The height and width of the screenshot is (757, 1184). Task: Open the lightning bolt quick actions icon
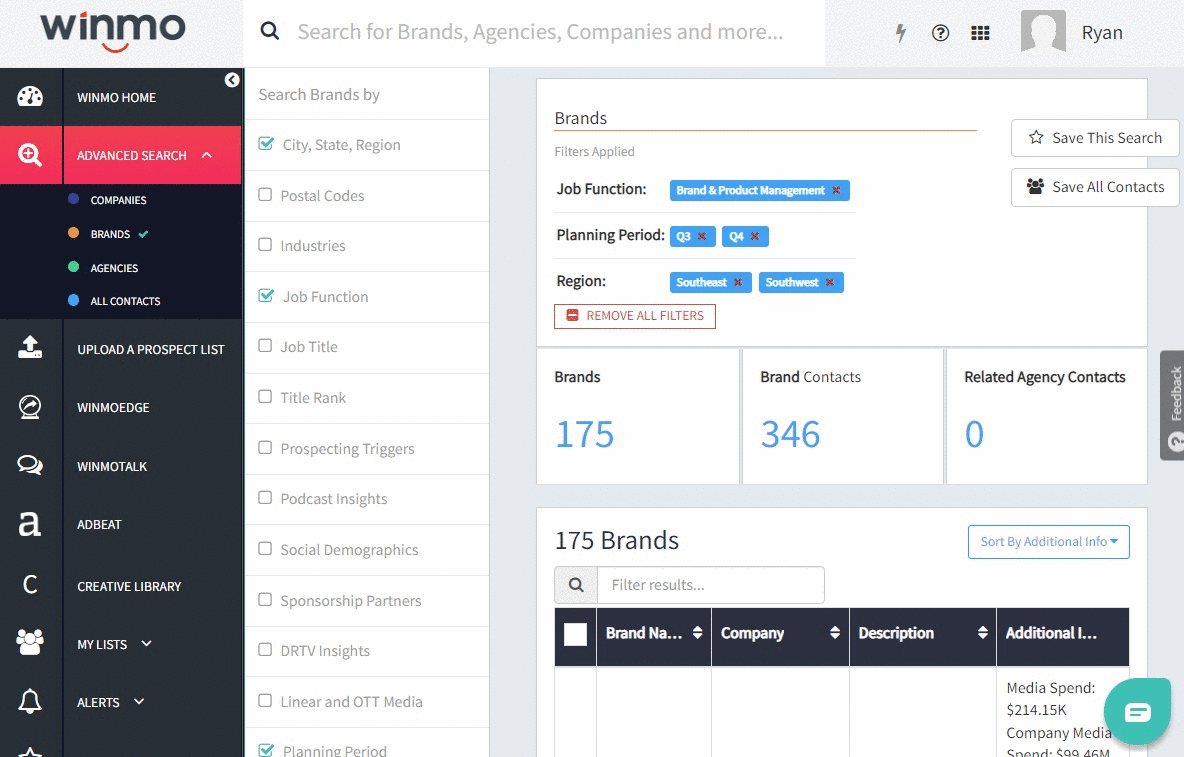click(900, 32)
